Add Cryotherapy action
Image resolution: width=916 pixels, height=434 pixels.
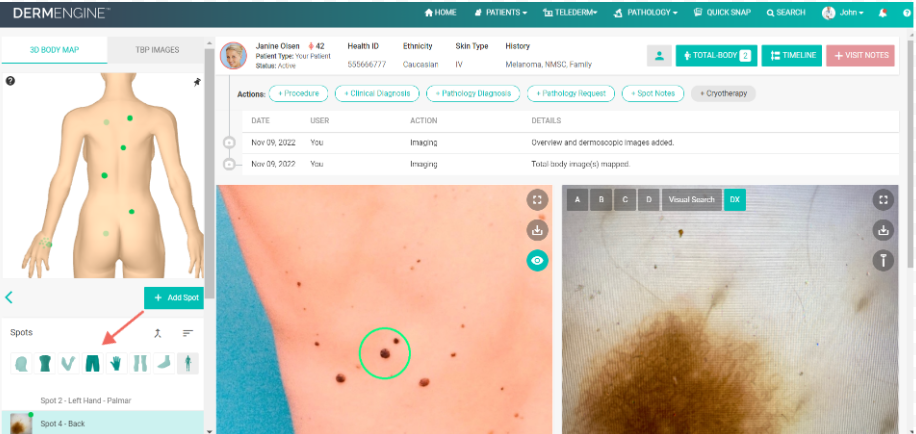click(x=723, y=93)
